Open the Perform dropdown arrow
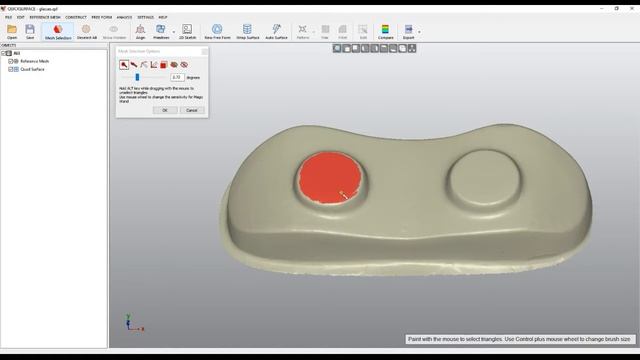Screen dimensions: 640x360 click(x=314, y=32)
